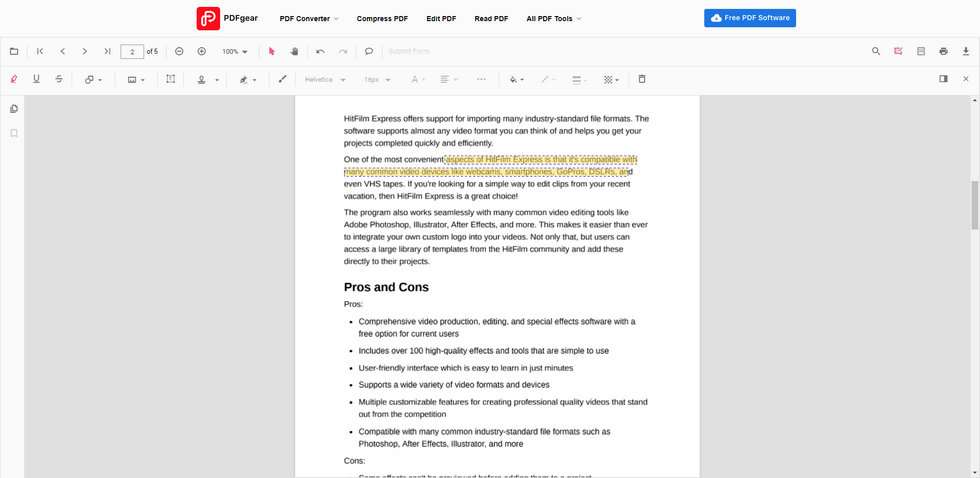980x478 pixels.
Task: Download the PDF file
Action: click(966, 51)
